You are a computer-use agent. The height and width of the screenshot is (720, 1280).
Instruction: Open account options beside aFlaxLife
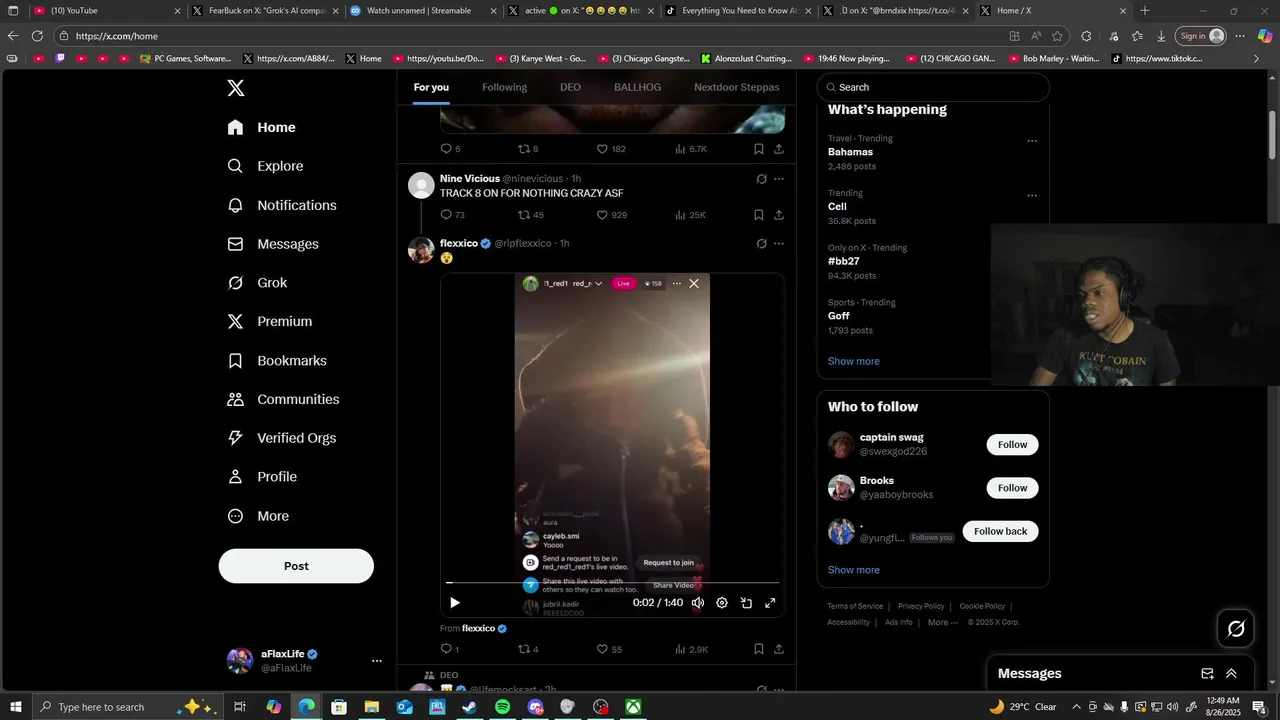click(x=377, y=661)
